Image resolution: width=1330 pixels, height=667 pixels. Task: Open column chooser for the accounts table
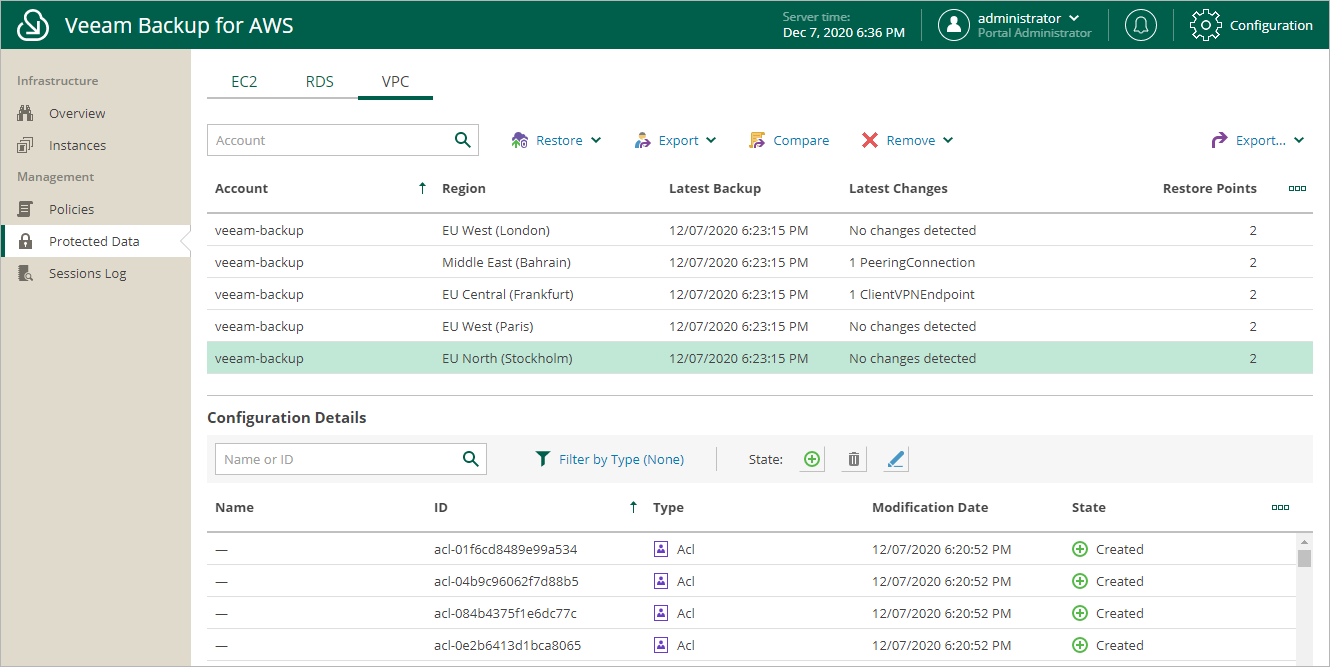pyautogui.click(x=1298, y=188)
